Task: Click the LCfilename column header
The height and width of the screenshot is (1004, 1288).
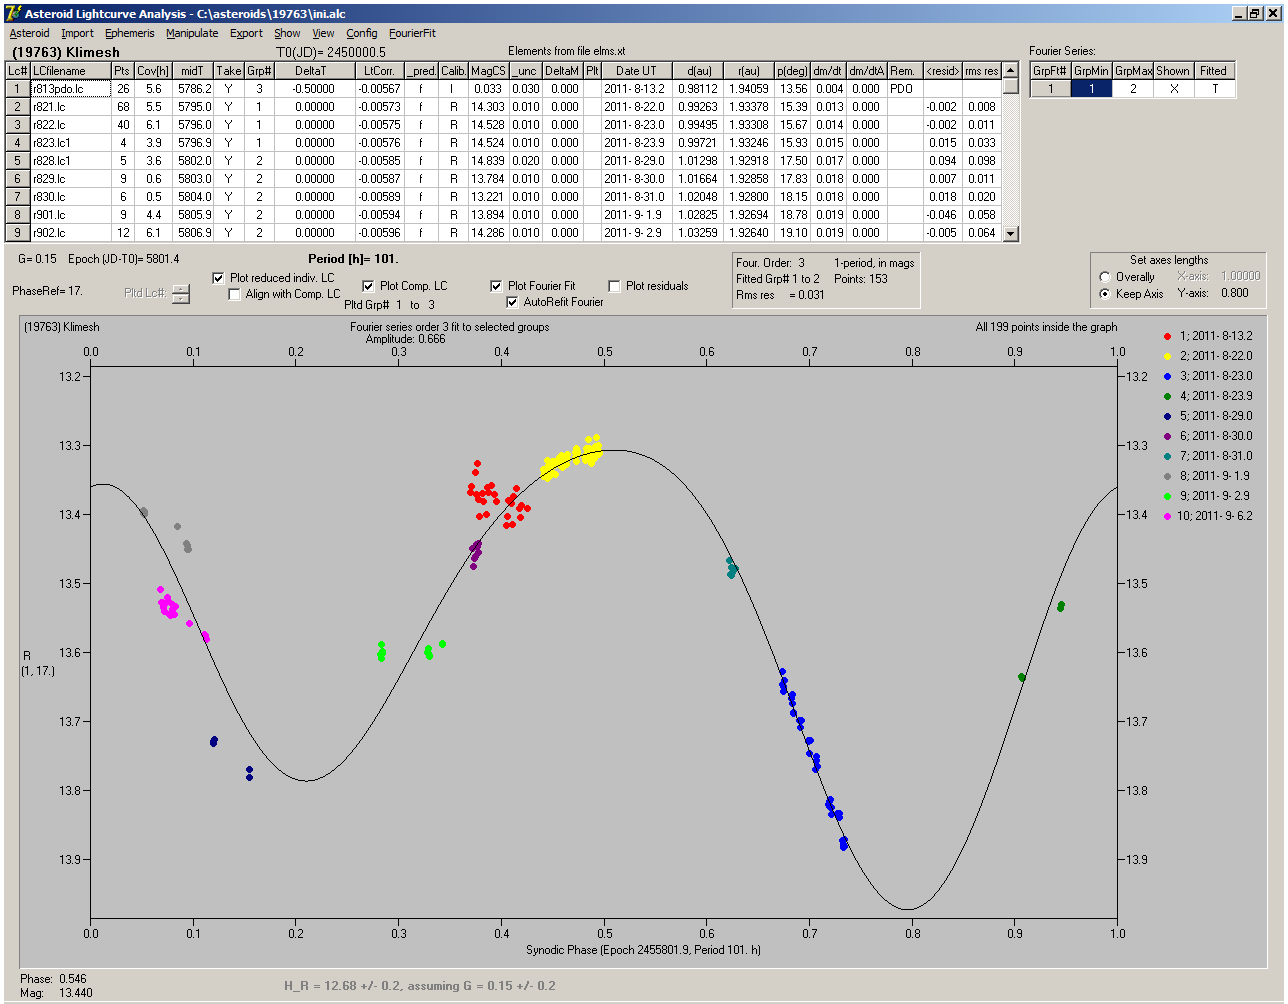Action: pos(69,71)
